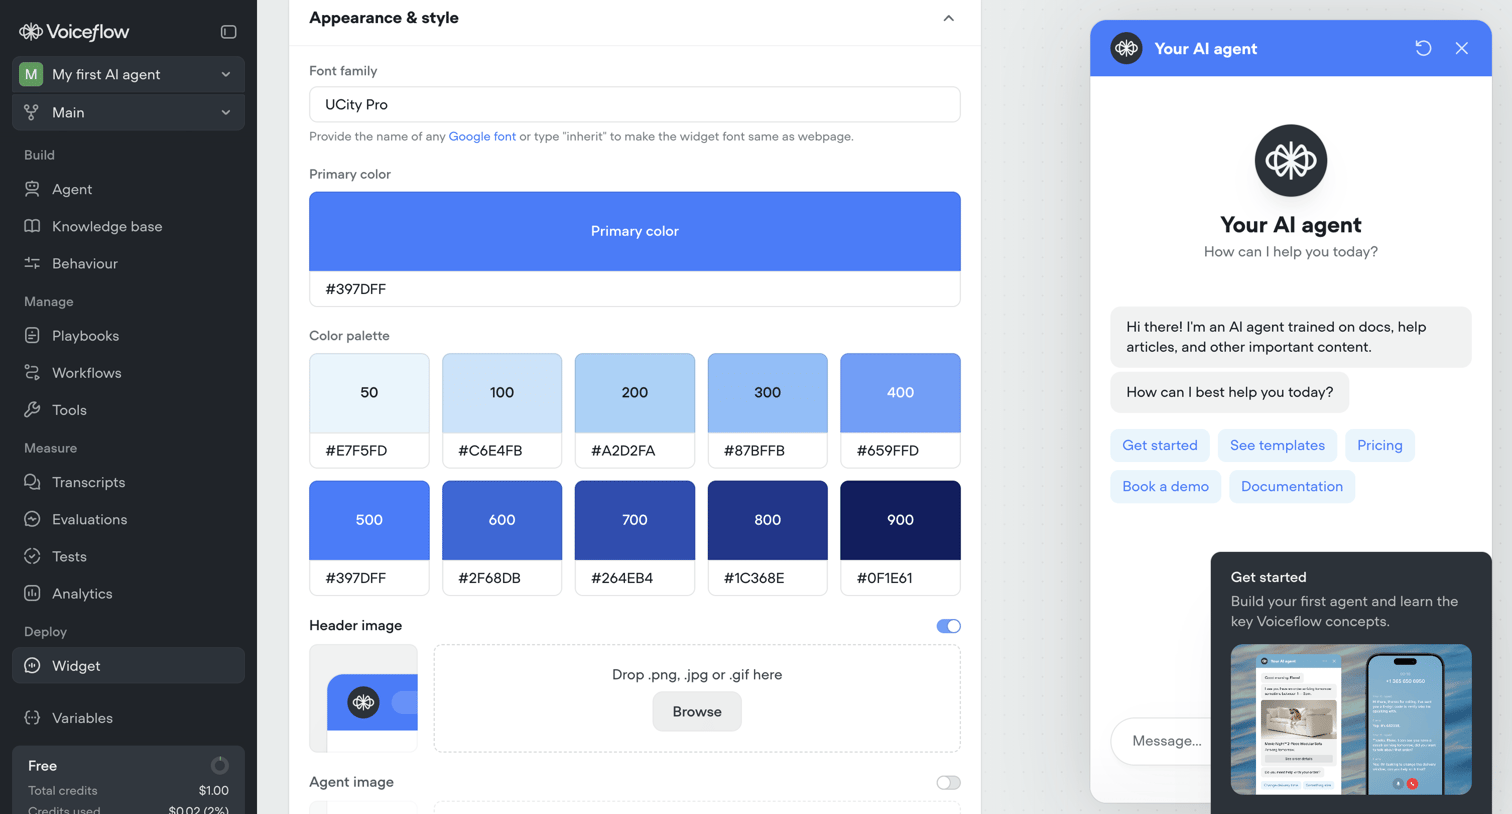Click the Font family input field
Viewport: 1512px width, 814px height.
click(635, 104)
